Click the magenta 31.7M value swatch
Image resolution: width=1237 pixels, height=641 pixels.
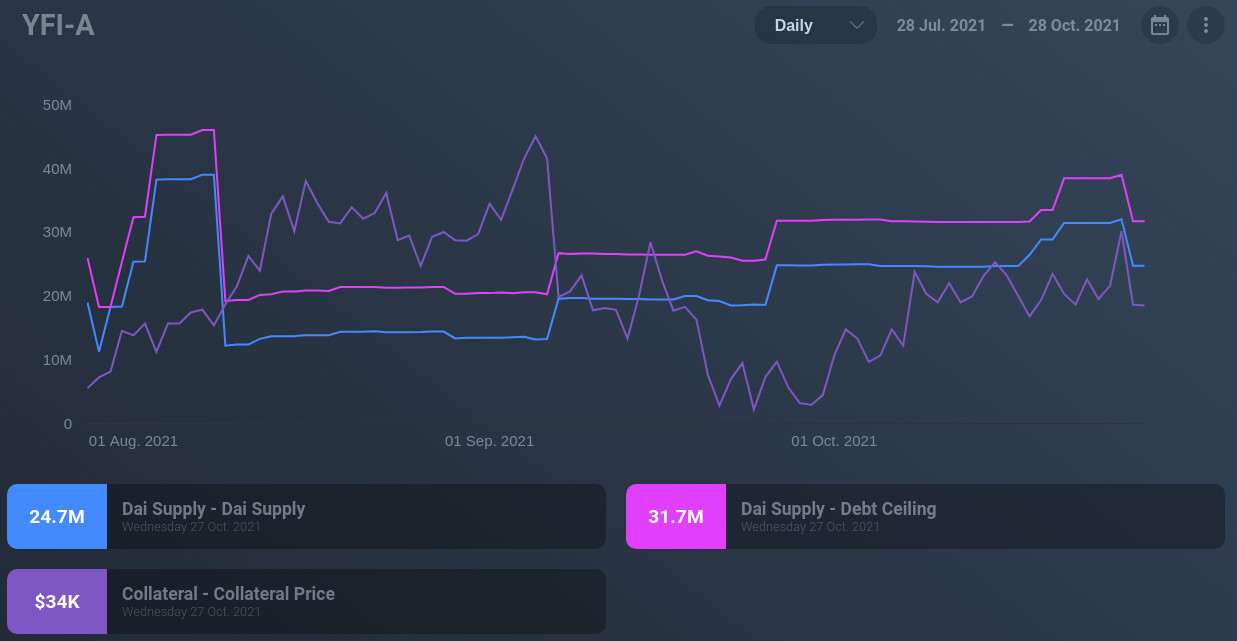pos(676,517)
